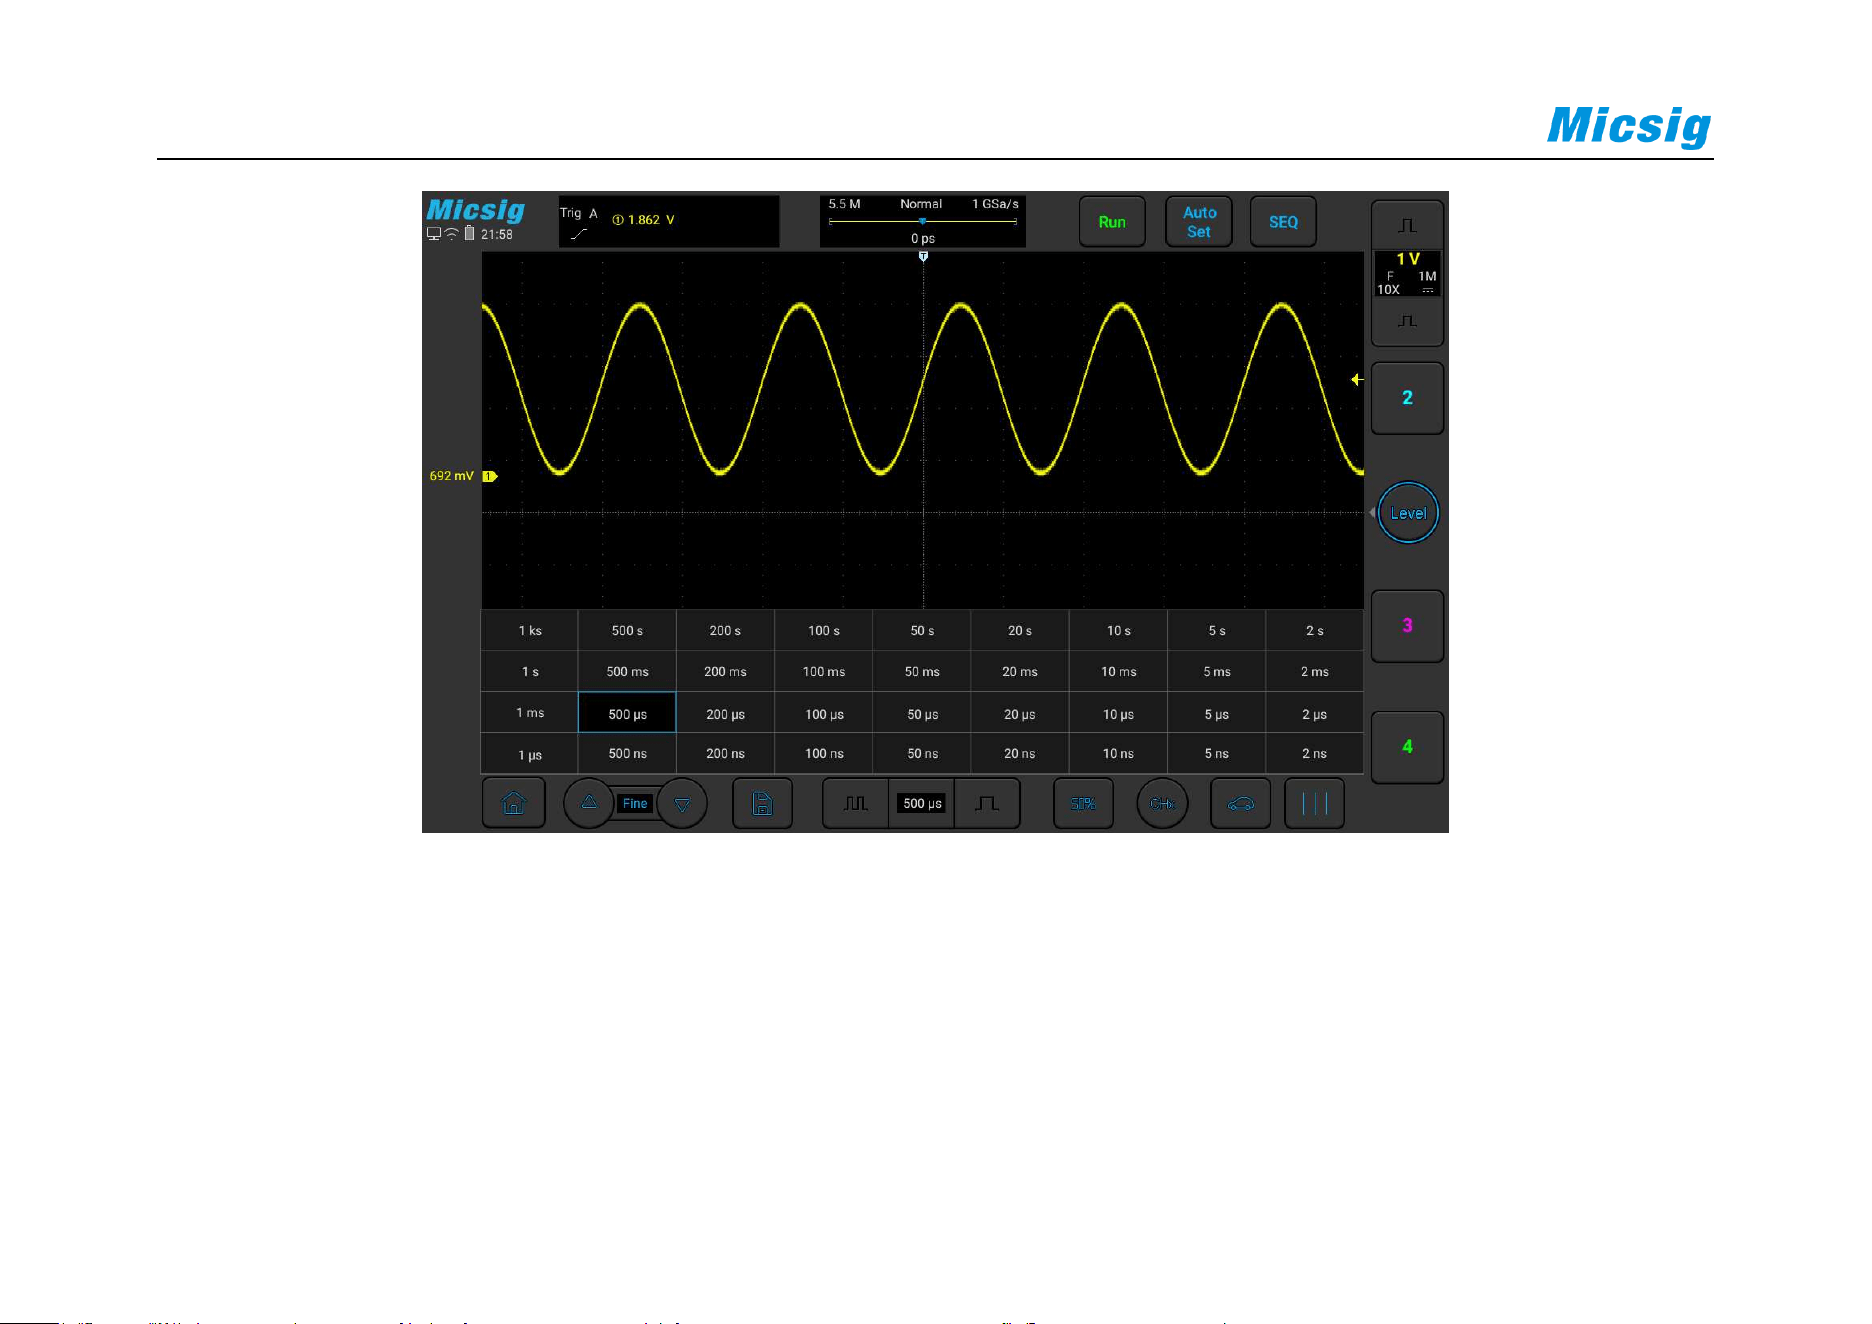Viewport: 1872px width, 1324px height.
Task: Select the 100 ms time base
Action: [824, 672]
